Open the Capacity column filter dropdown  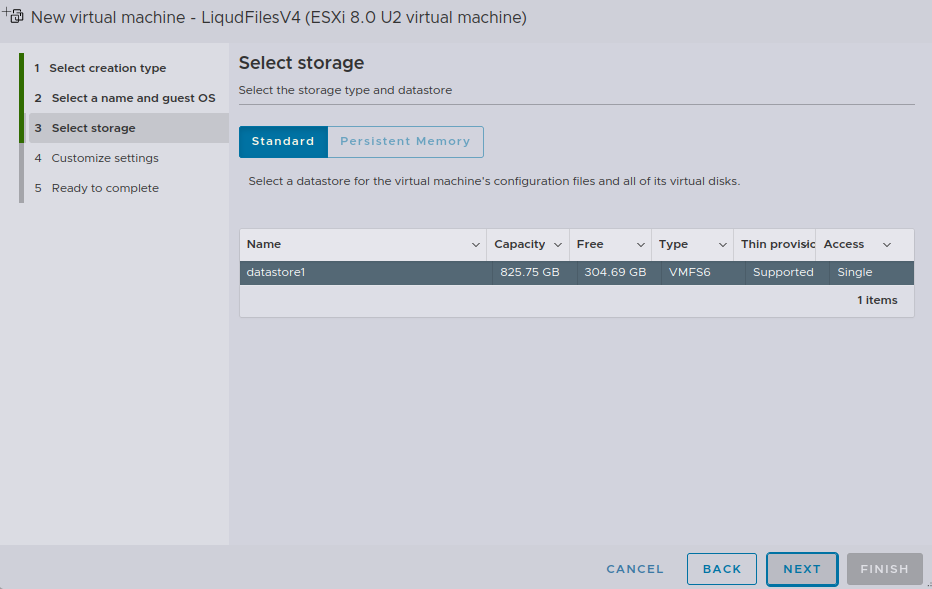(559, 244)
